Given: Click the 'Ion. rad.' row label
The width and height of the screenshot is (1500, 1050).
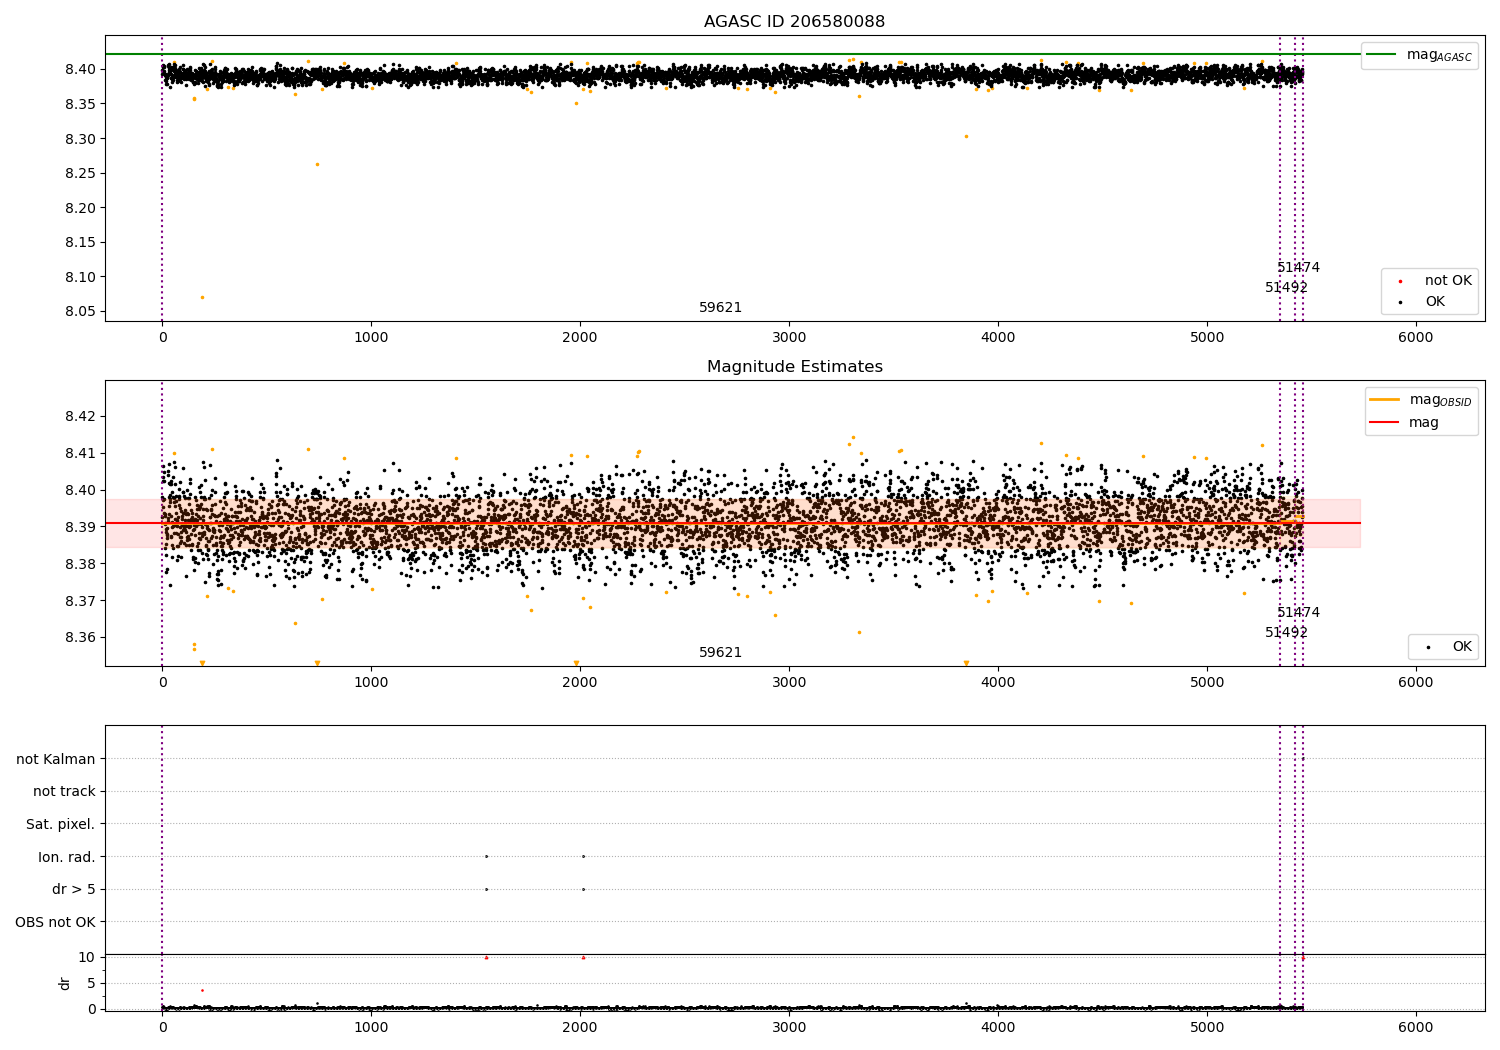Looking at the screenshot, I should tap(67, 857).
